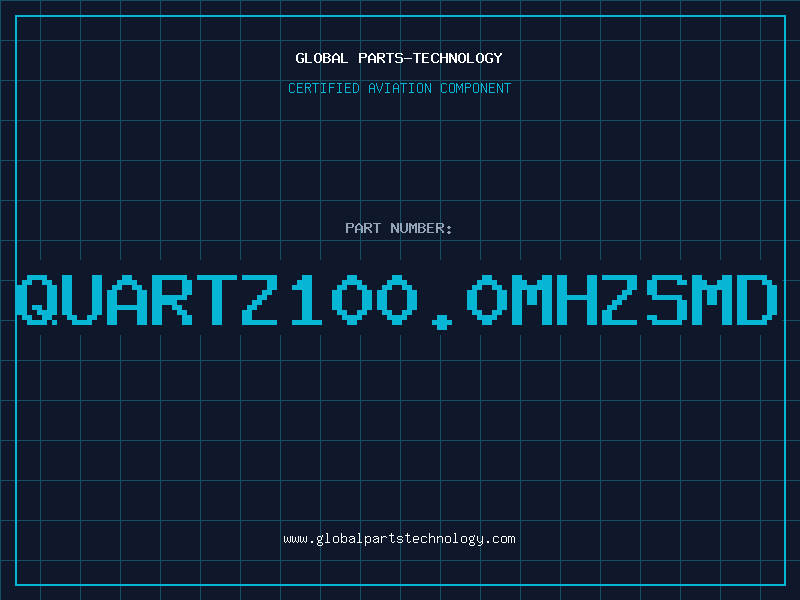Click the letter U in QUARTZ
Viewport: 800px width, 600px height.
pos(81,299)
